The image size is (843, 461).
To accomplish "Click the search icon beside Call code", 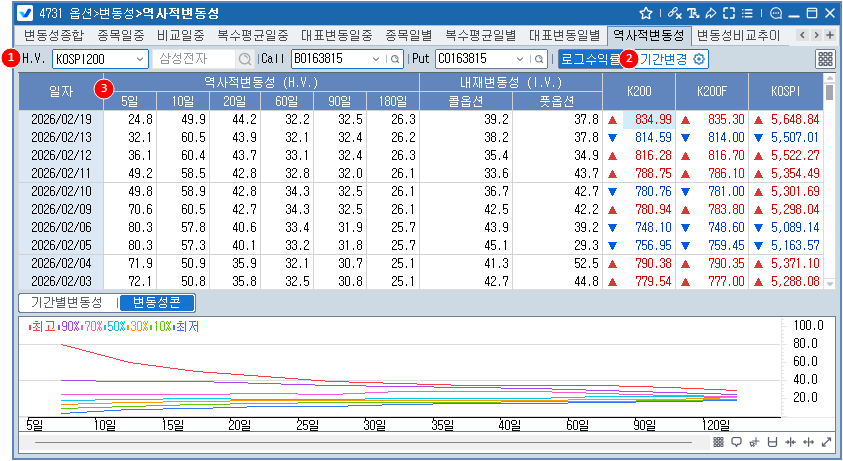I will point(396,59).
